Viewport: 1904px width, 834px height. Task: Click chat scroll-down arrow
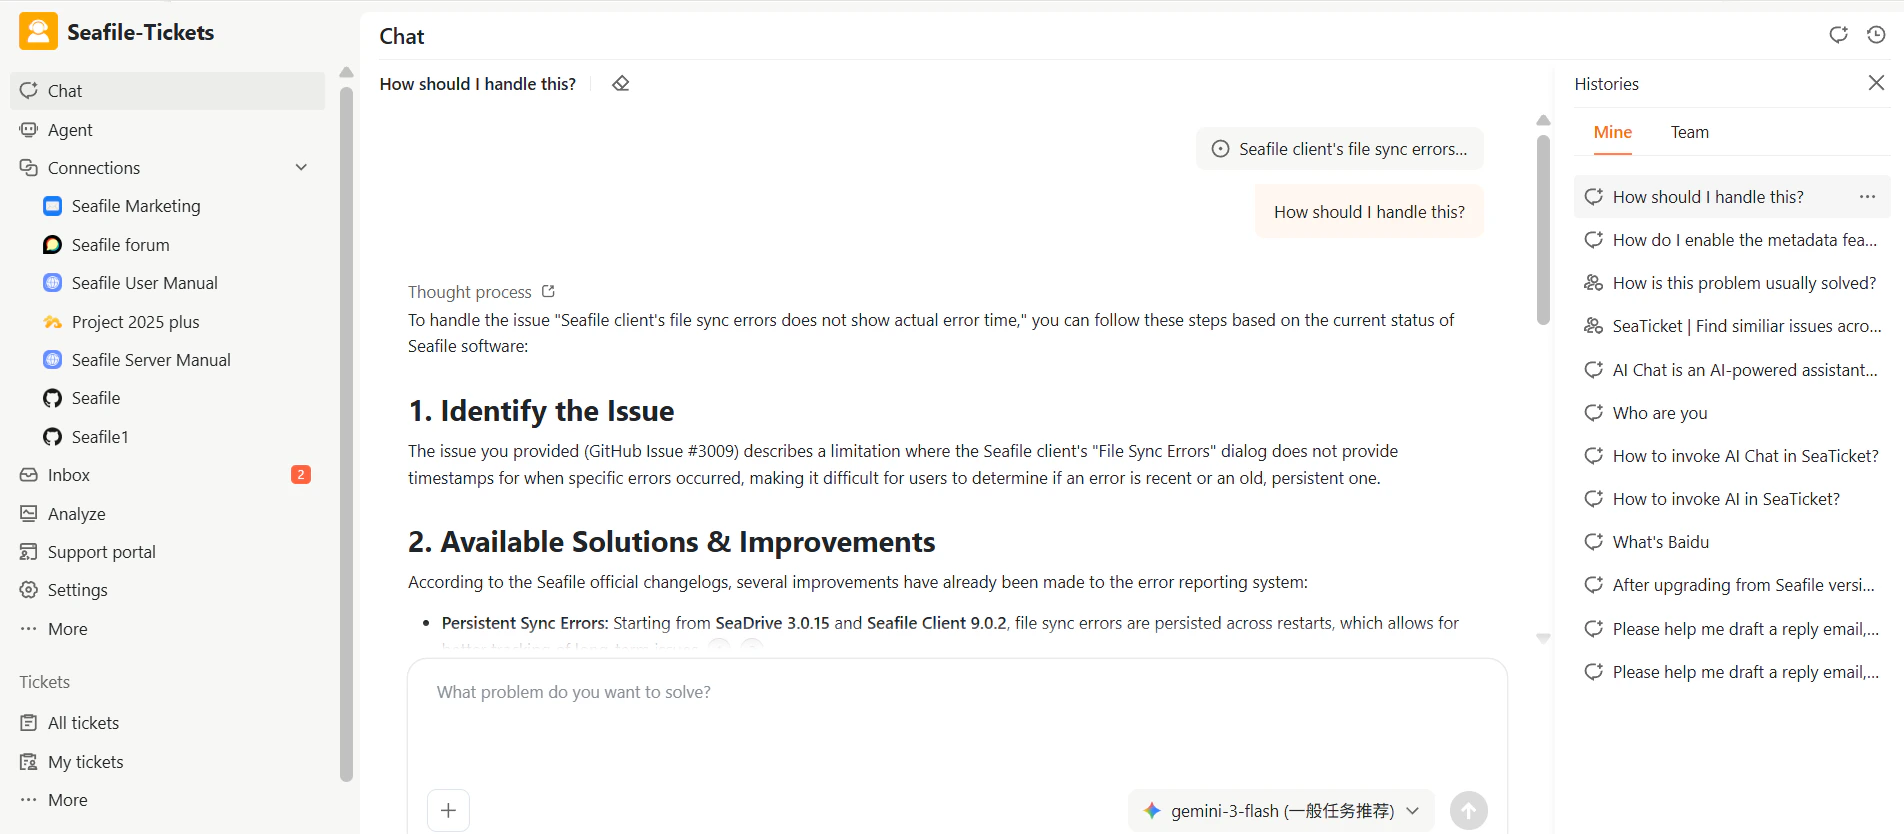click(x=1543, y=638)
